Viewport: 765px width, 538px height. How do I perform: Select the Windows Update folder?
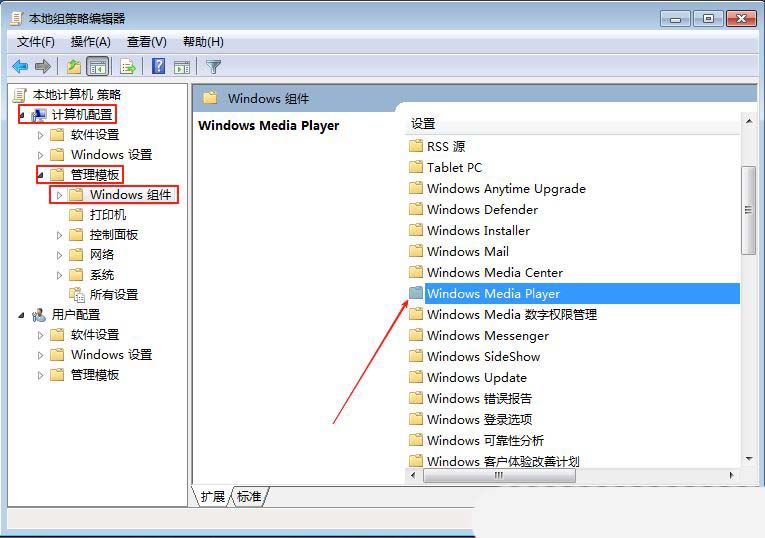point(476,378)
